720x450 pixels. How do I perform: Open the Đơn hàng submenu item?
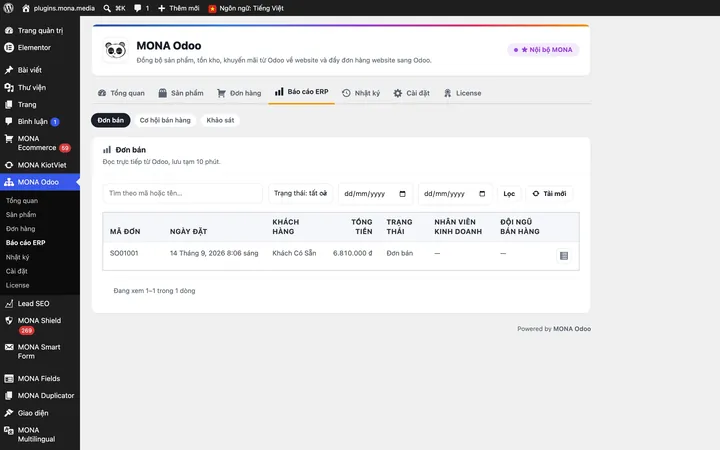(21, 229)
